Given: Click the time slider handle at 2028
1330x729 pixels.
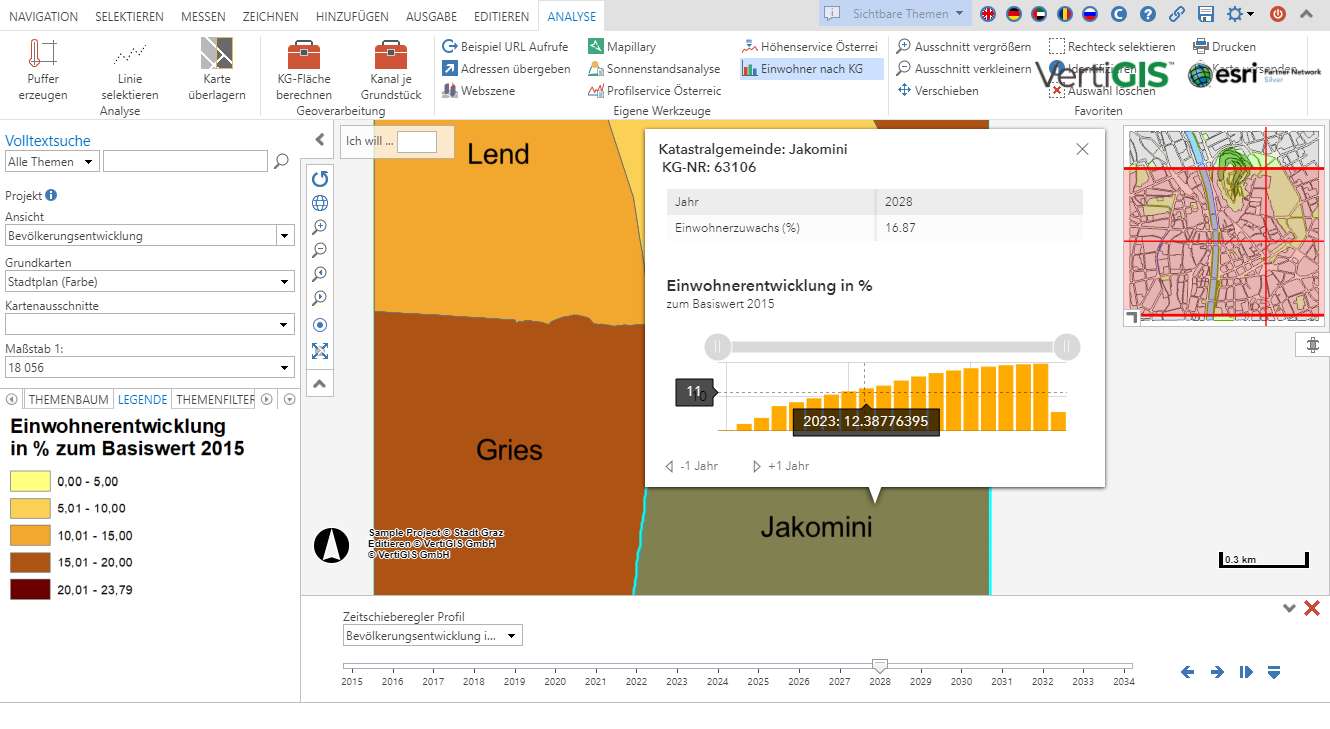Looking at the screenshot, I should 880,663.
